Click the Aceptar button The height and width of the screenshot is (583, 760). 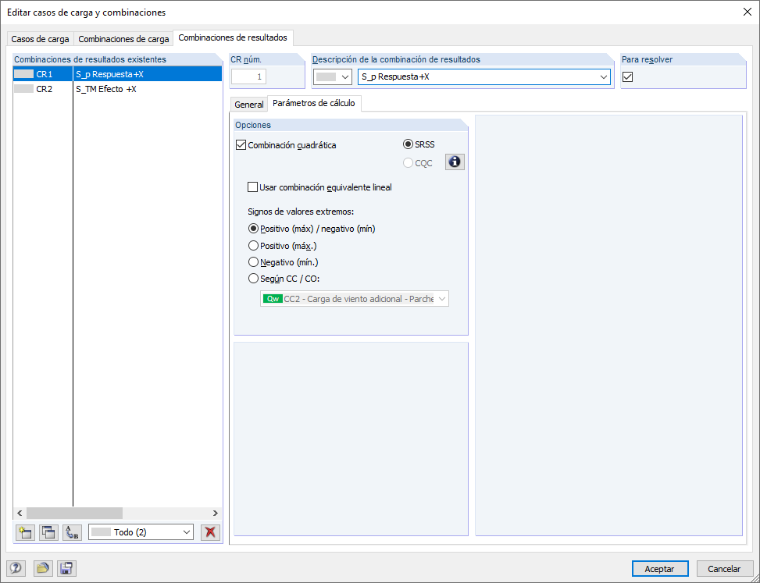point(660,568)
